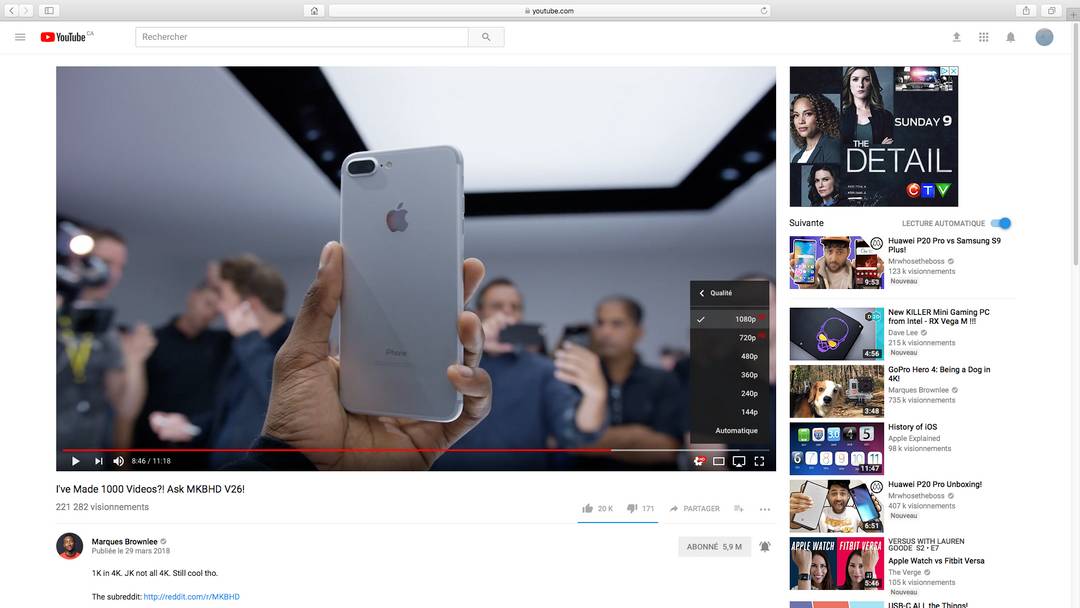Open more actions three-dot menu
This screenshot has width=1080, height=608.
765,510
